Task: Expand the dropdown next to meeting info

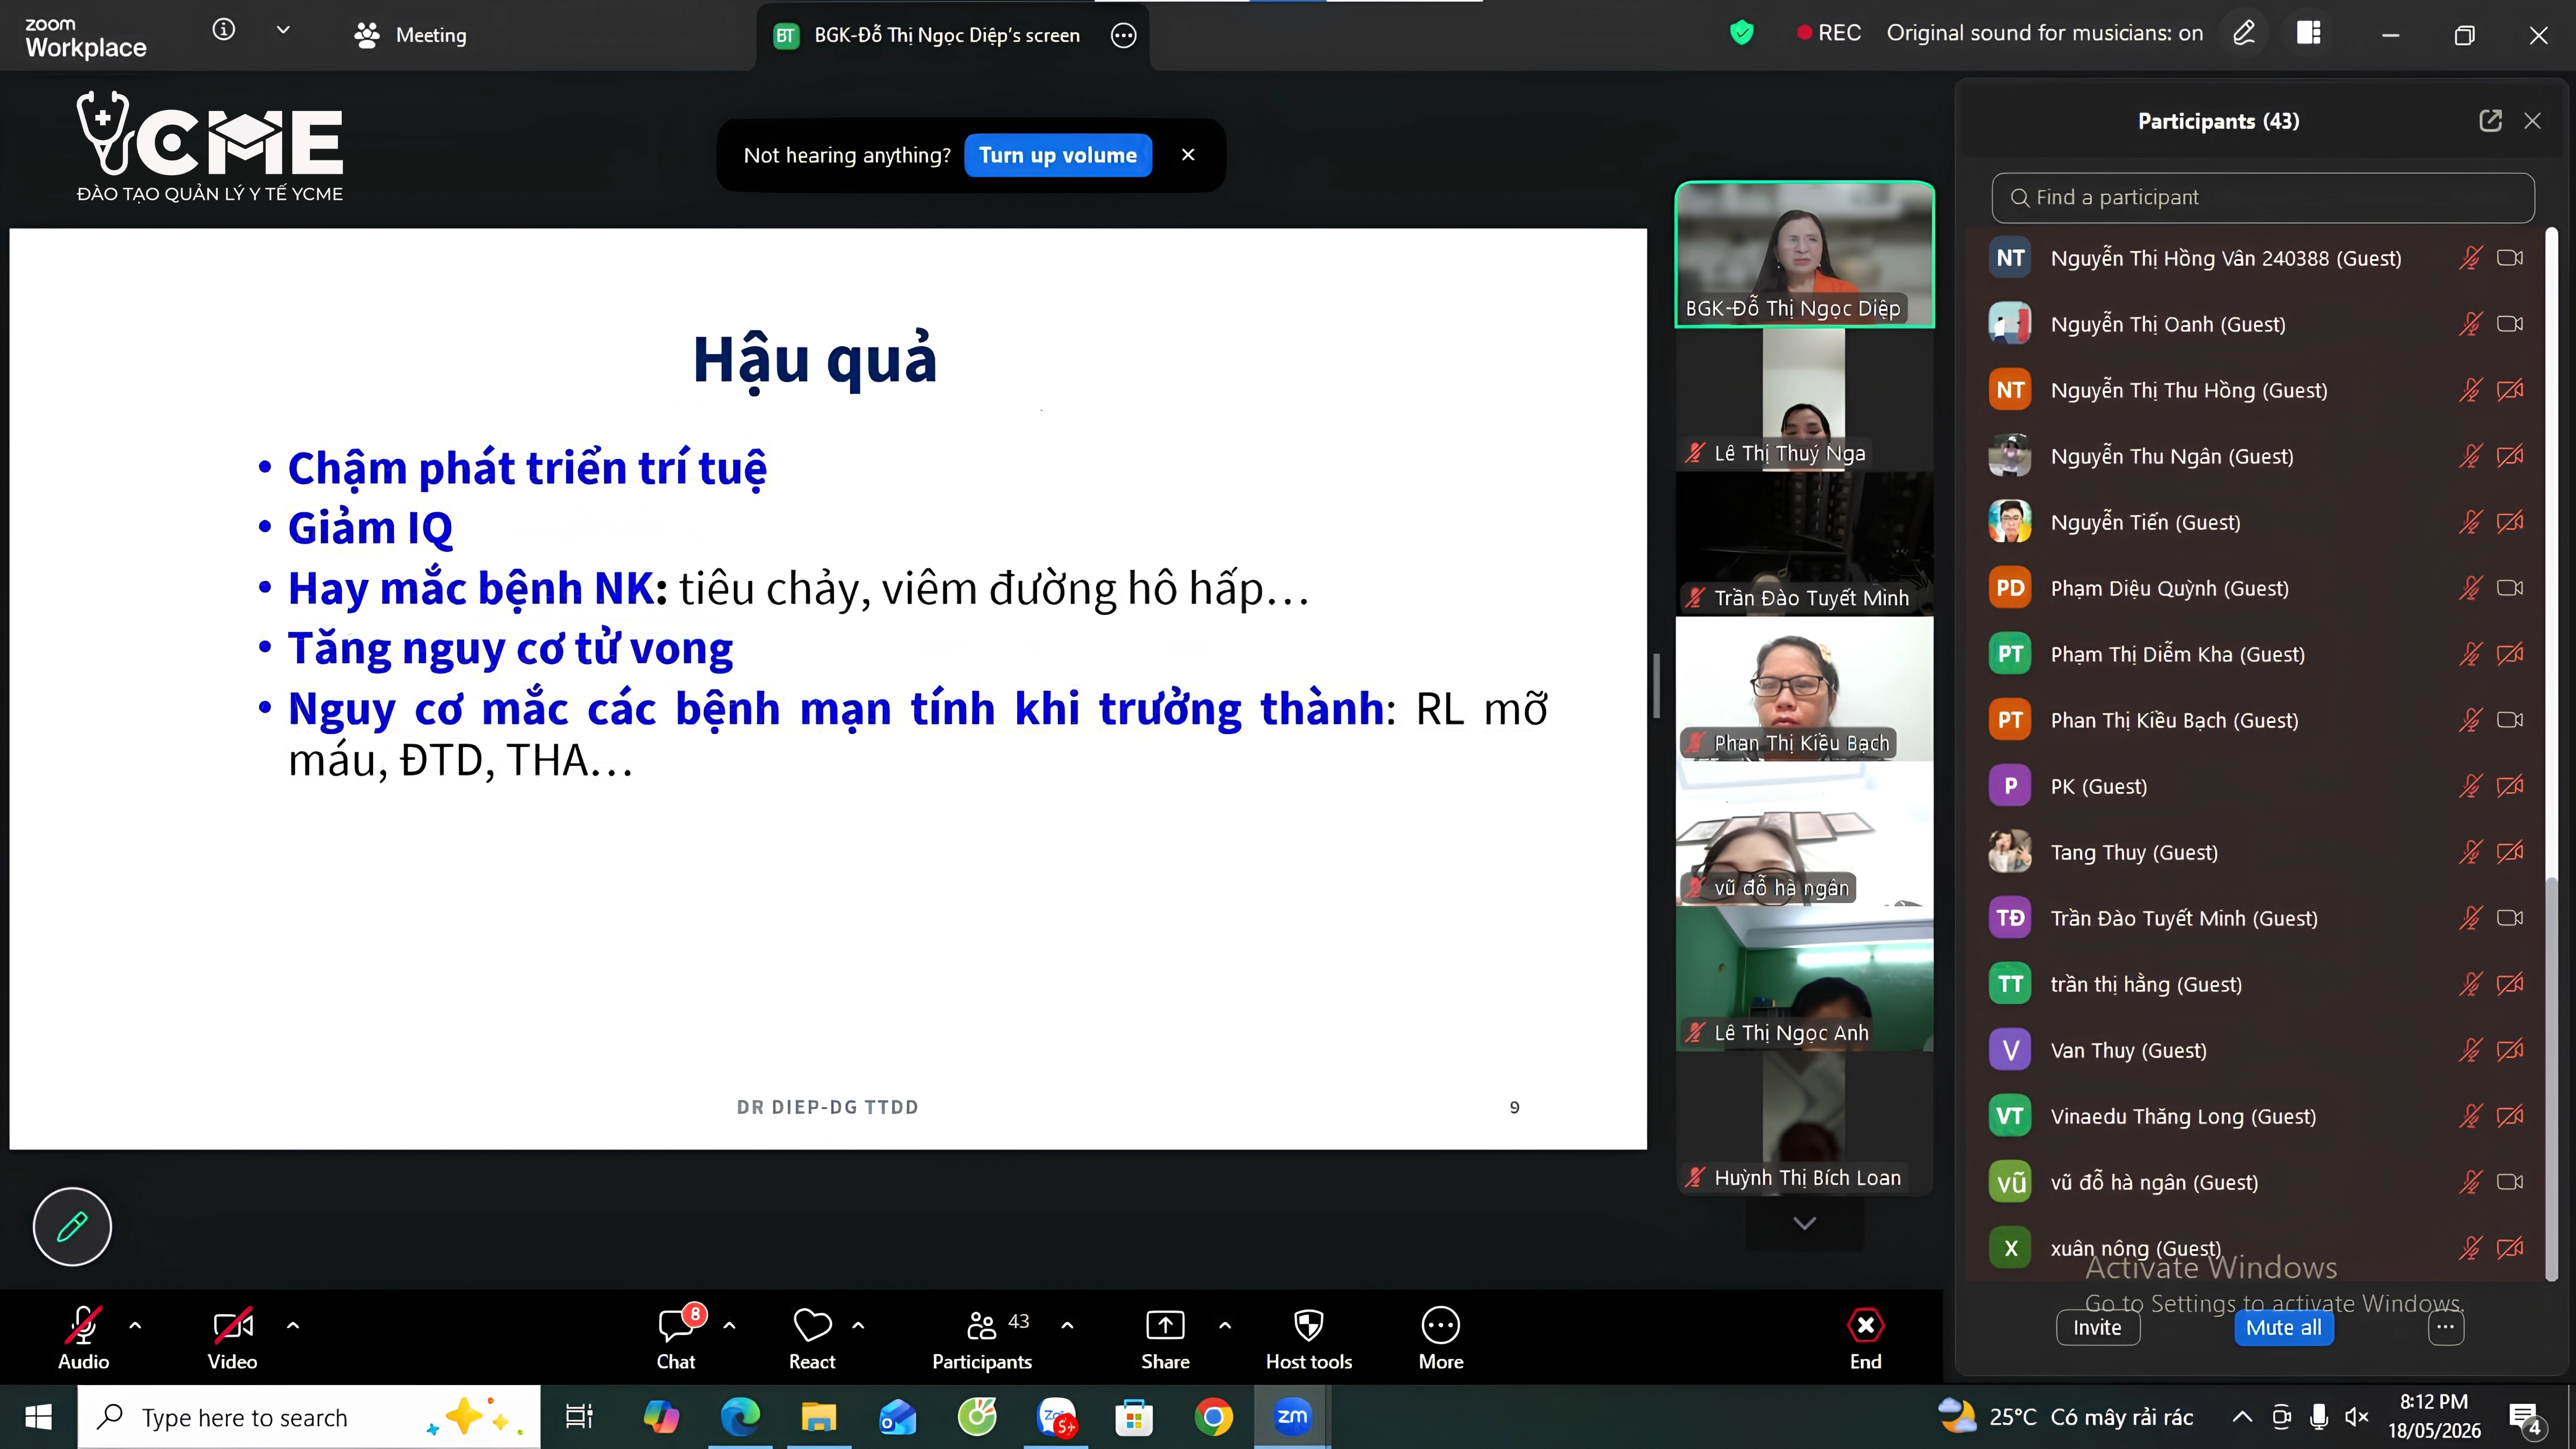Action: pos(283,31)
